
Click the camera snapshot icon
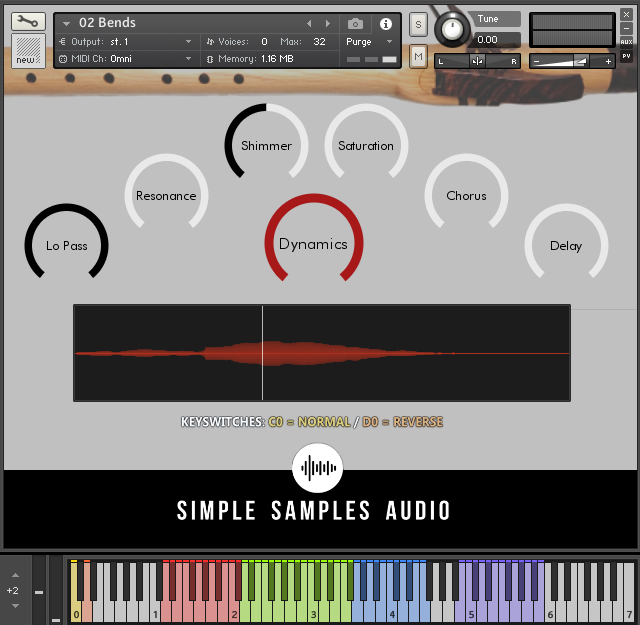355,24
